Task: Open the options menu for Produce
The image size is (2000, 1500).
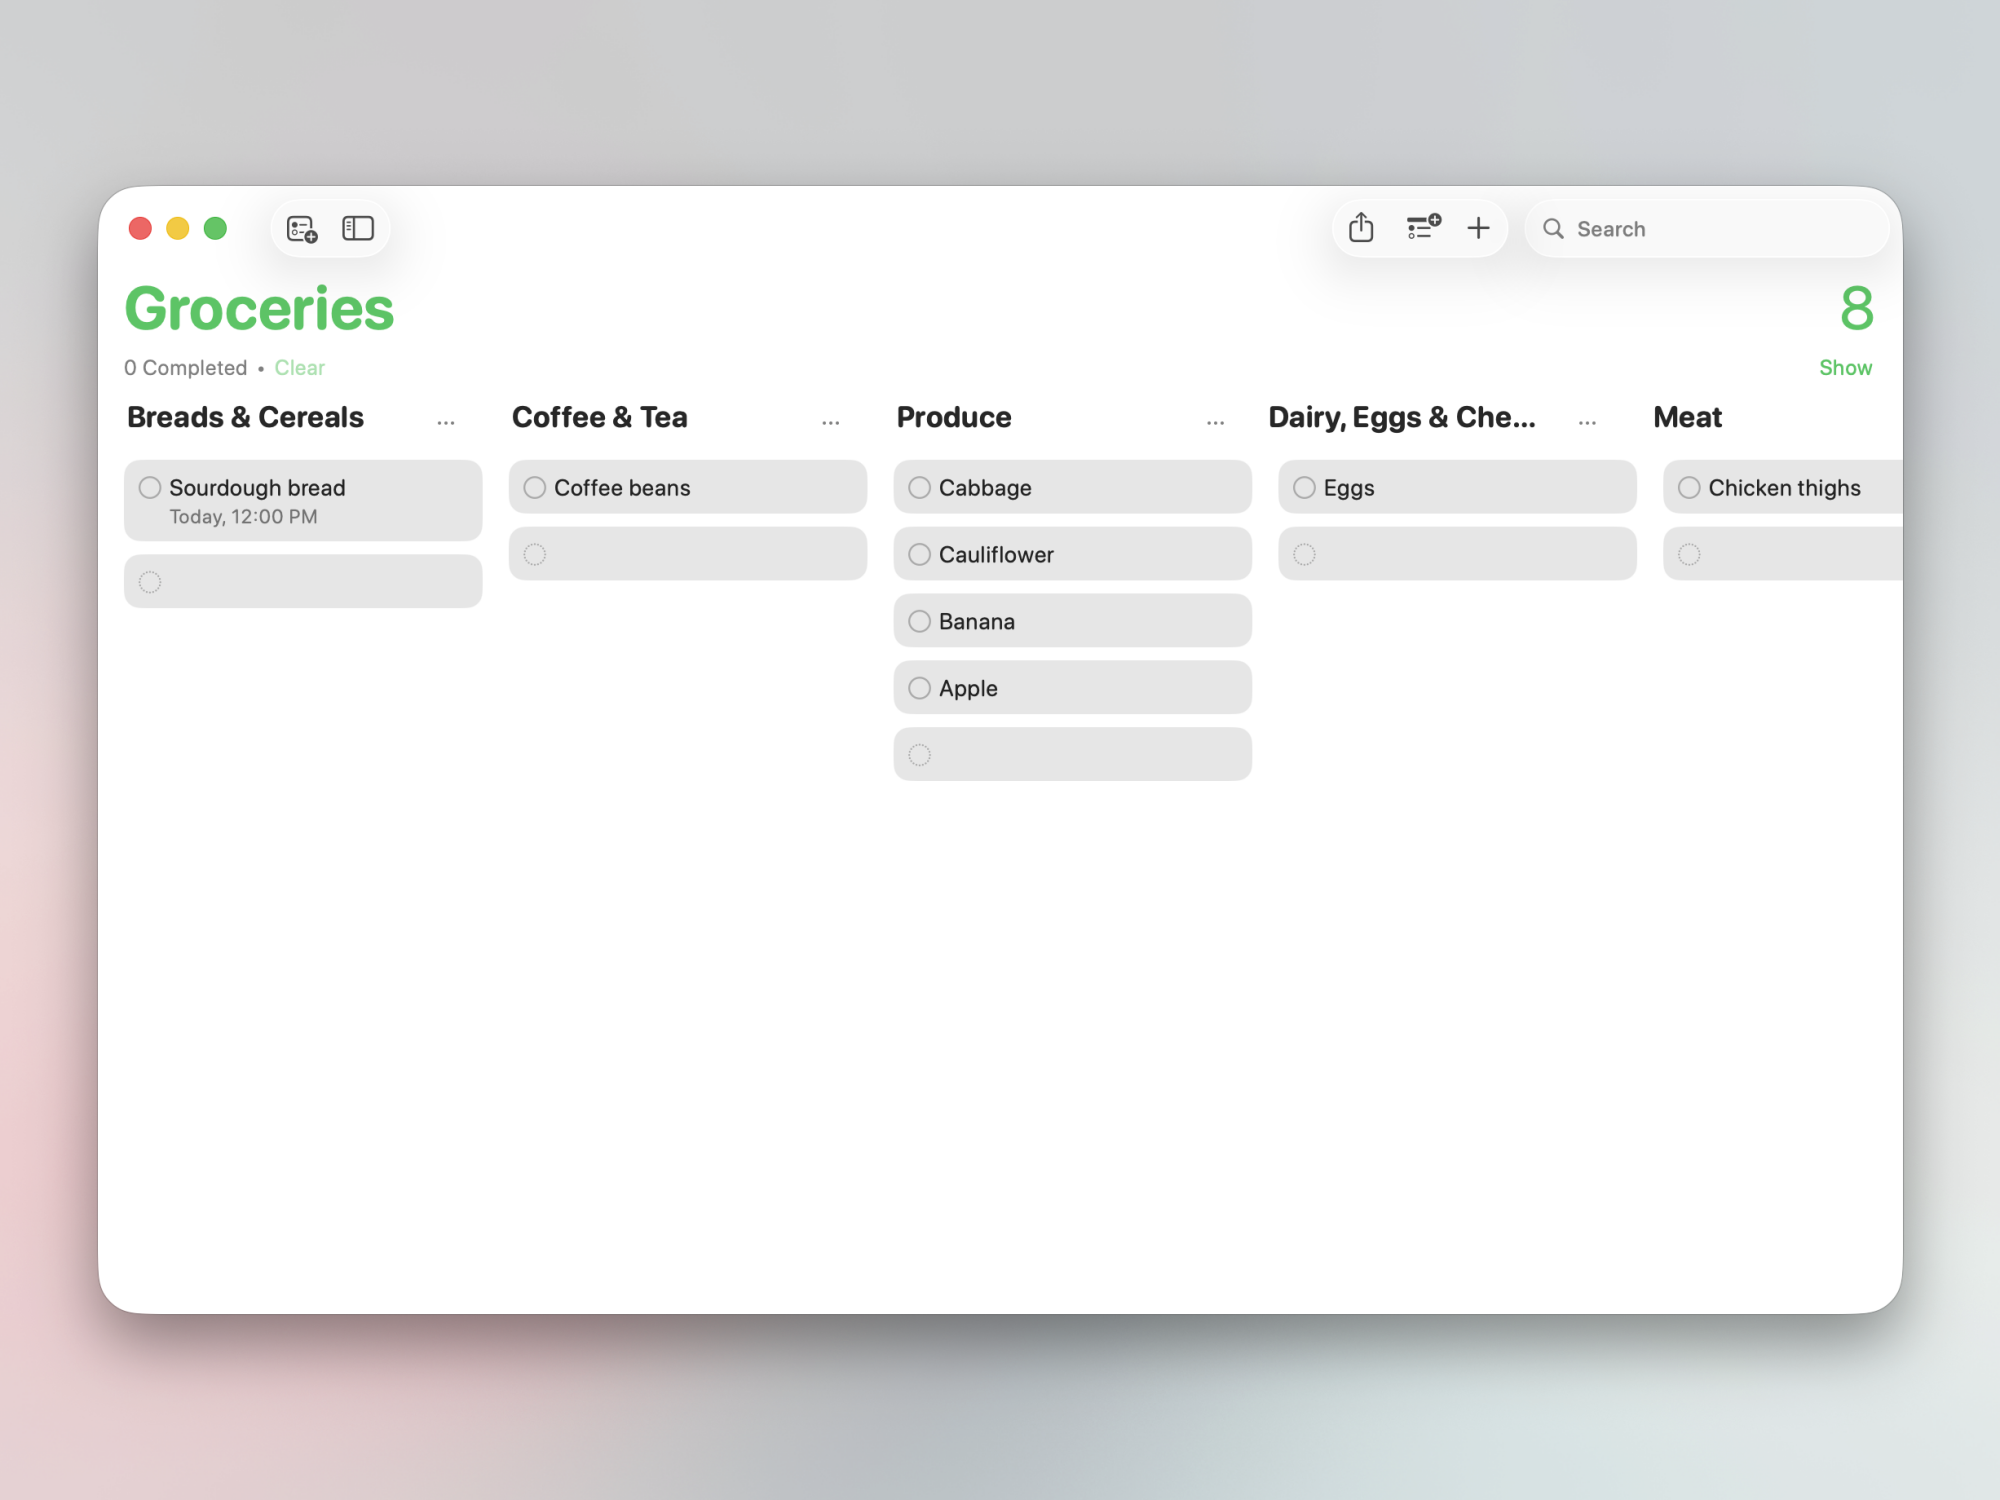Action: coord(1215,421)
